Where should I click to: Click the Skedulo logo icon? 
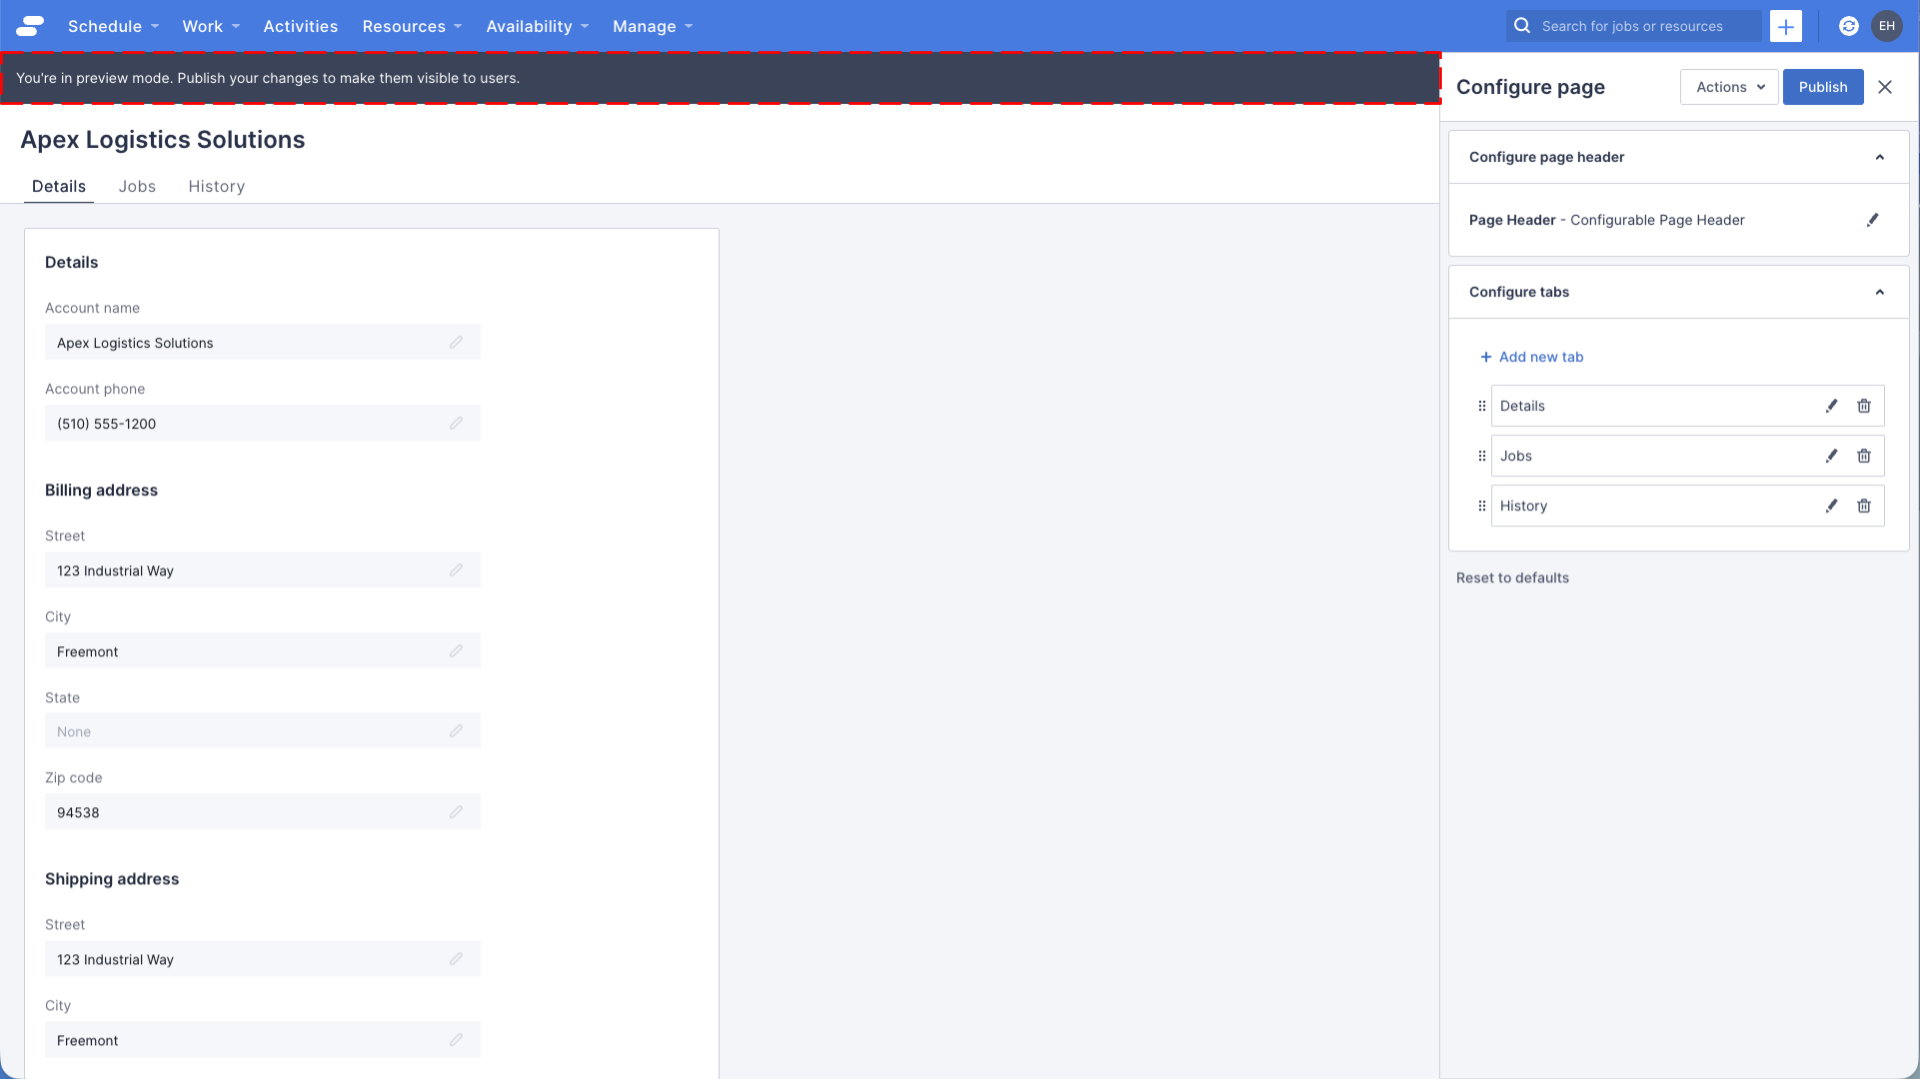point(29,25)
